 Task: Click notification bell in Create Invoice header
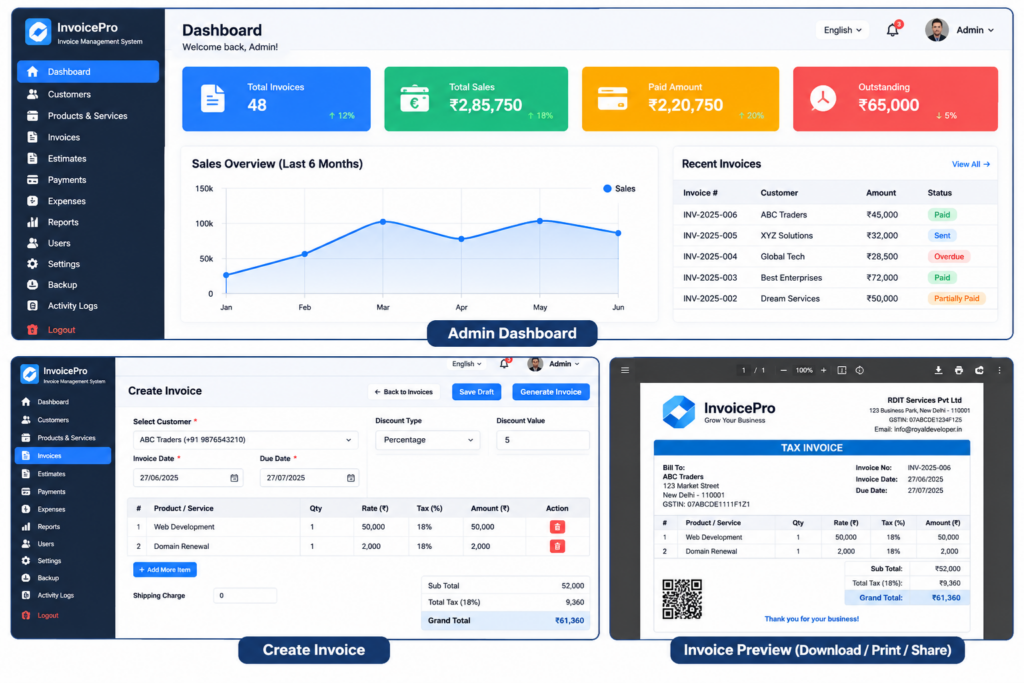(504, 364)
